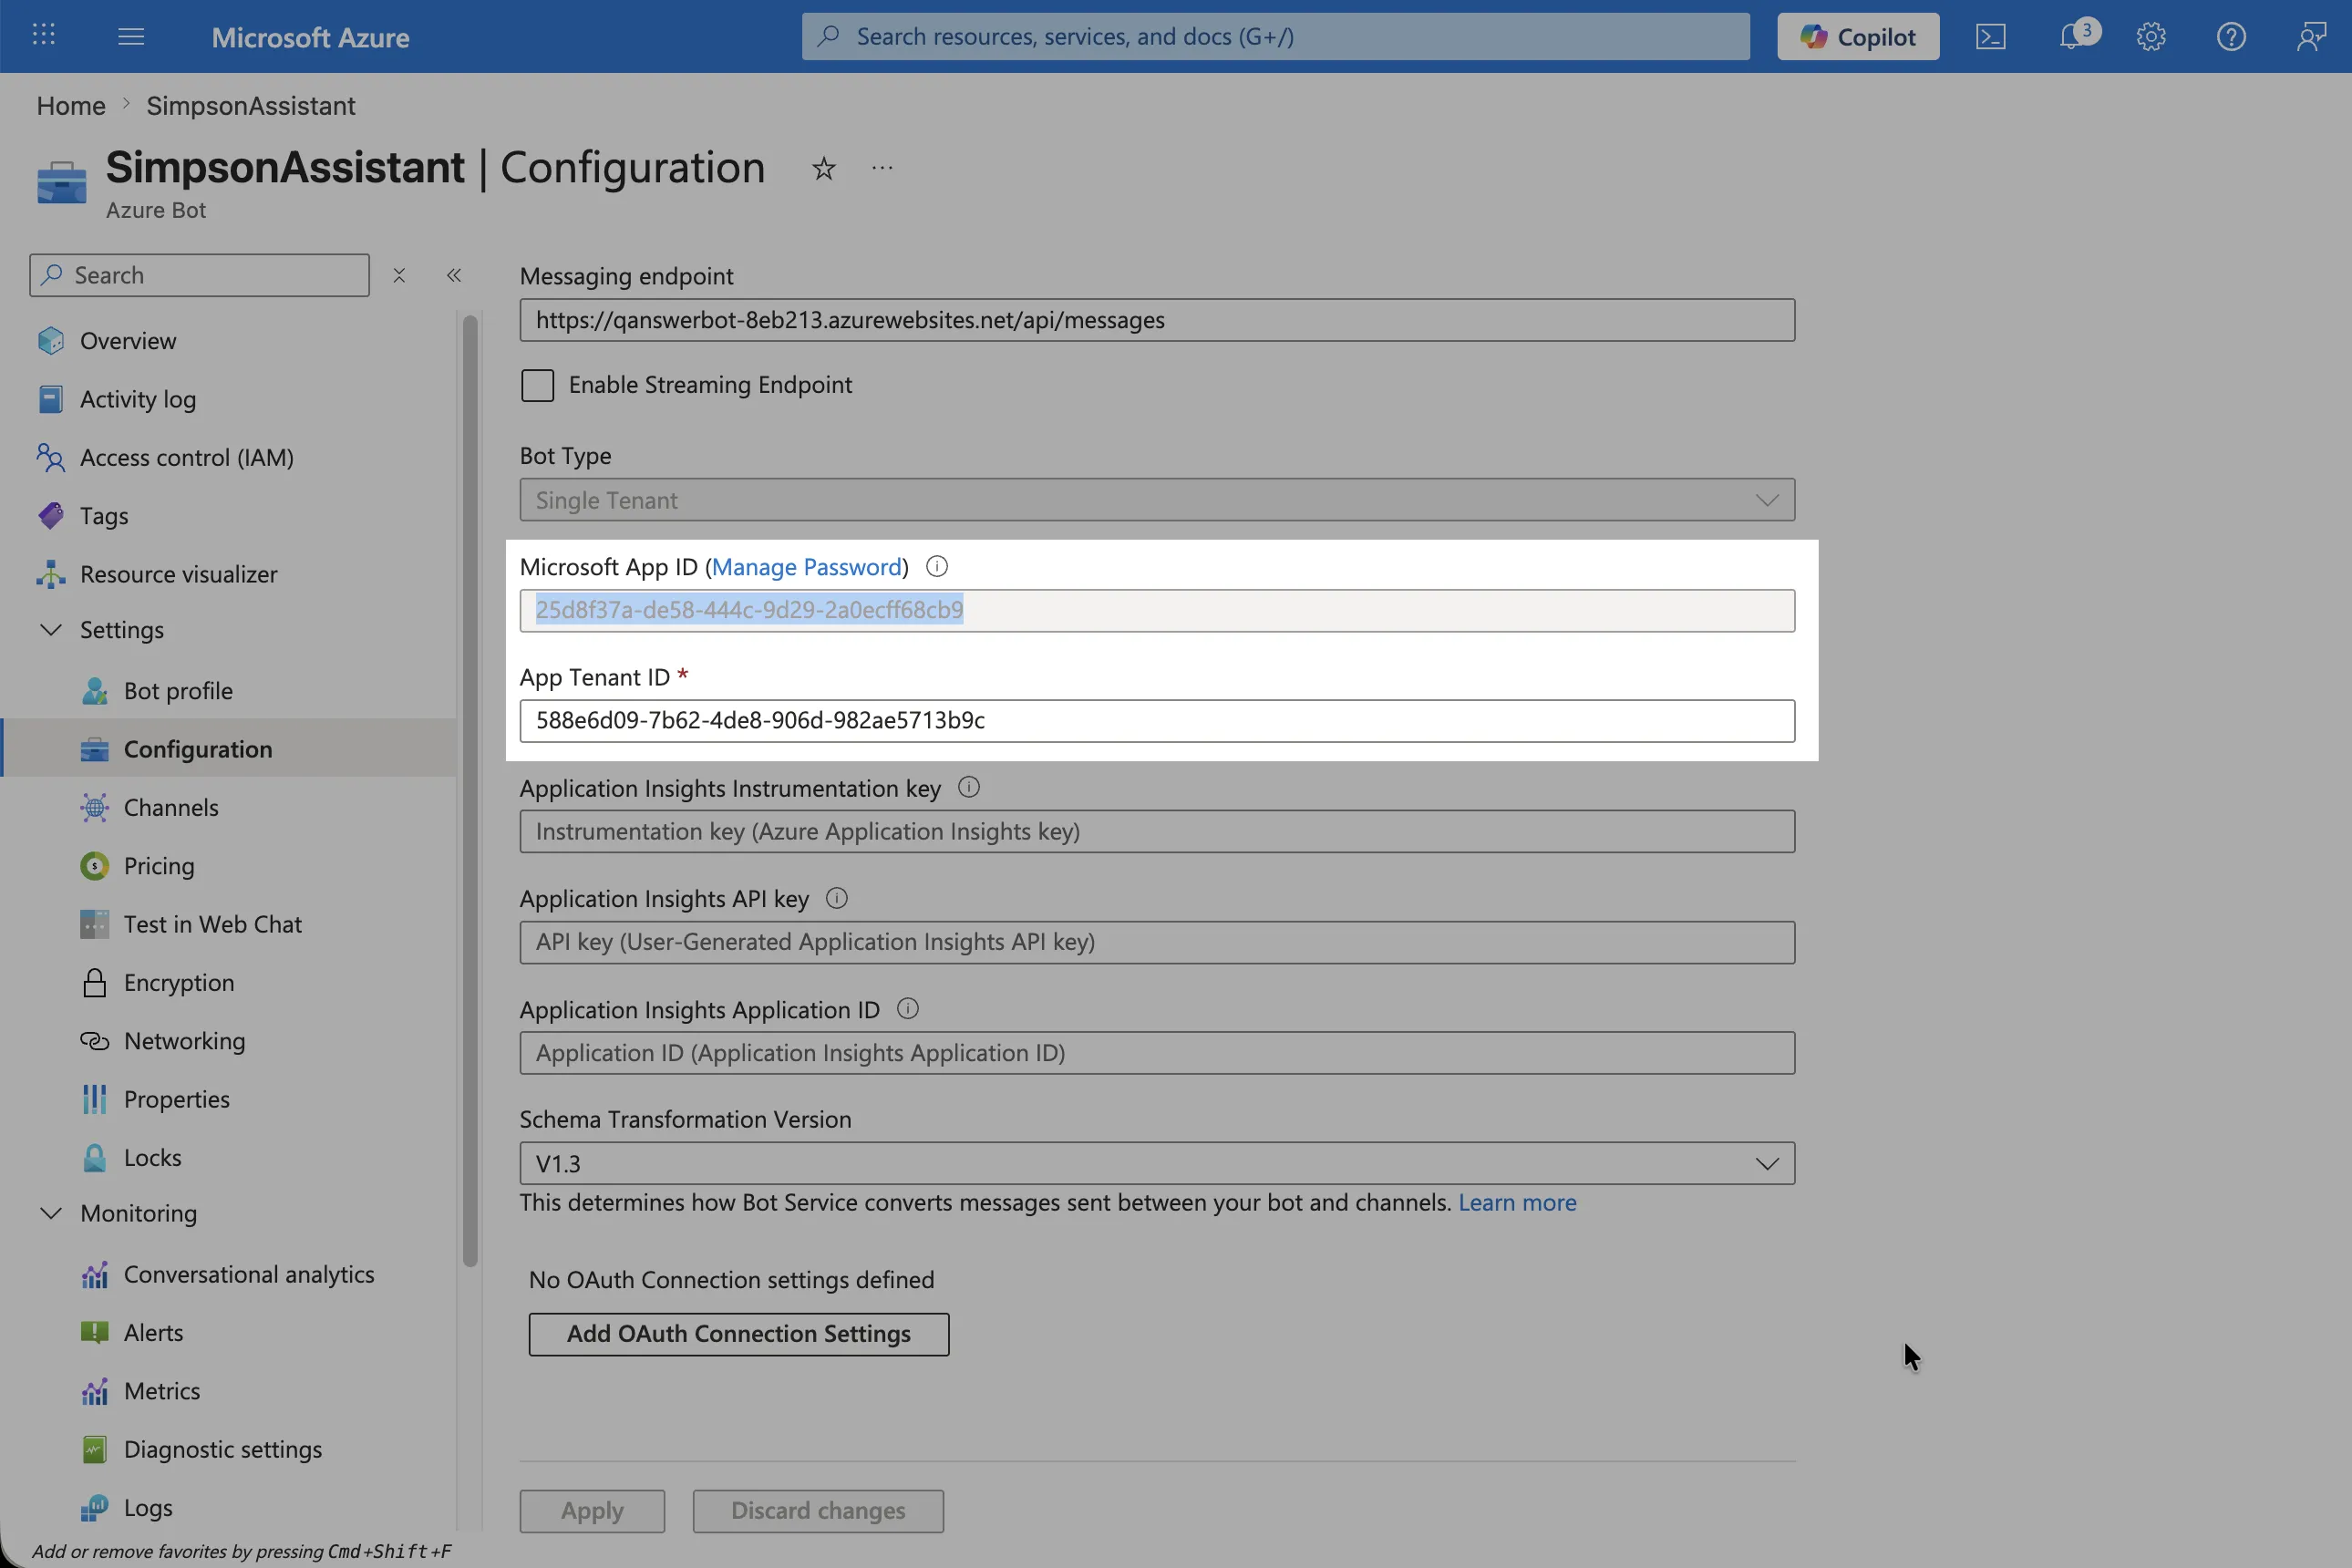Click the Manage Password link
The height and width of the screenshot is (1568, 2352).
[806, 567]
